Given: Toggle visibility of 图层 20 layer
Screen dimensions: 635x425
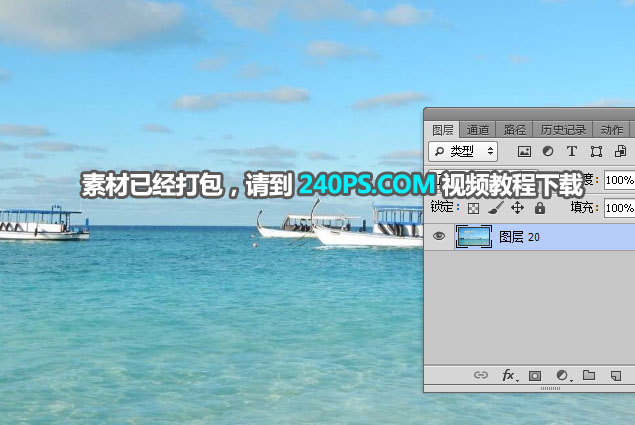Looking at the screenshot, I should tap(439, 237).
